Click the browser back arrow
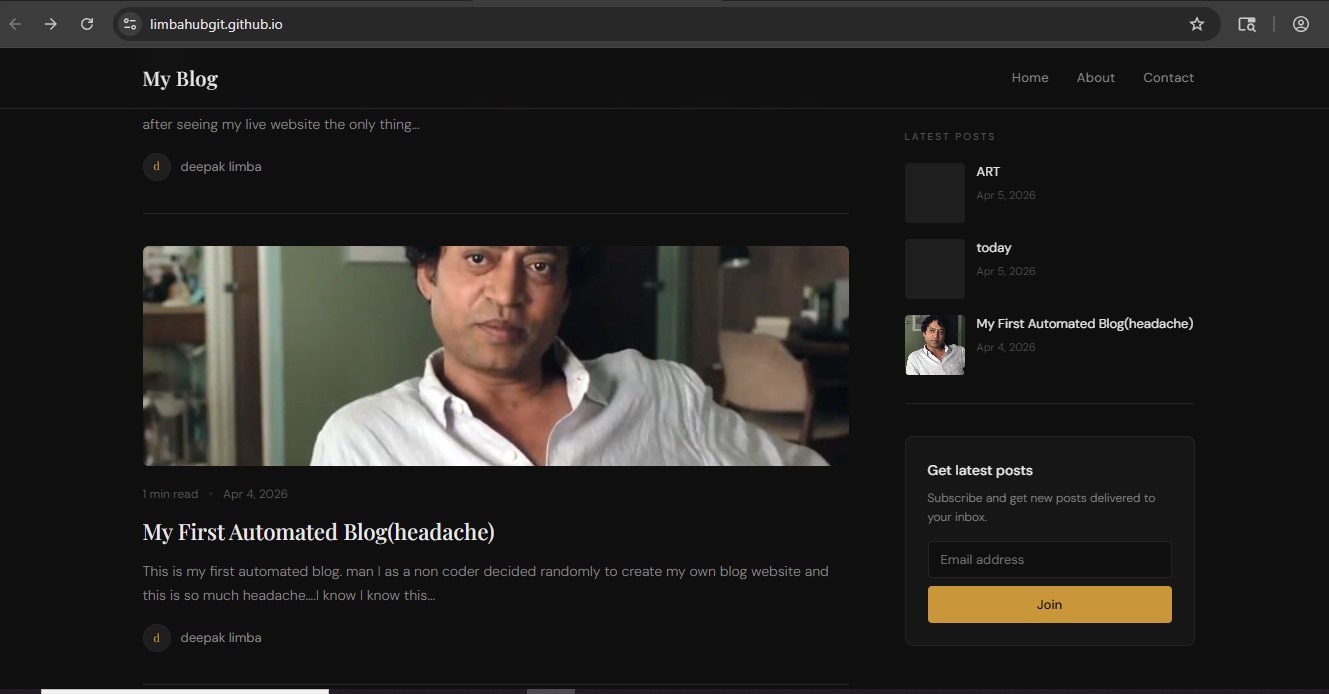This screenshot has width=1329, height=694. point(15,24)
